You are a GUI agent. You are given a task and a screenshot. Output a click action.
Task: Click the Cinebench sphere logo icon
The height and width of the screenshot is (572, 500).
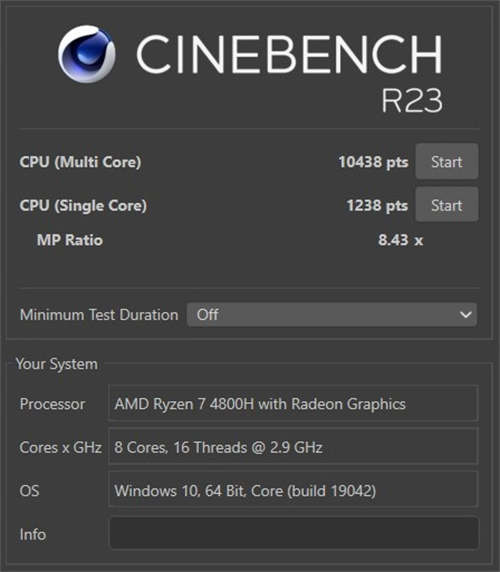click(87, 54)
